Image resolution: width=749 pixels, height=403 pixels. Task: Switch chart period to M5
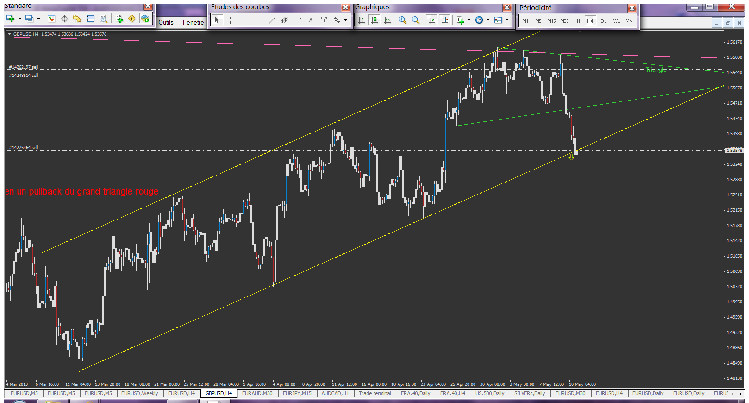pyautogui.click(x=538, y=21)
